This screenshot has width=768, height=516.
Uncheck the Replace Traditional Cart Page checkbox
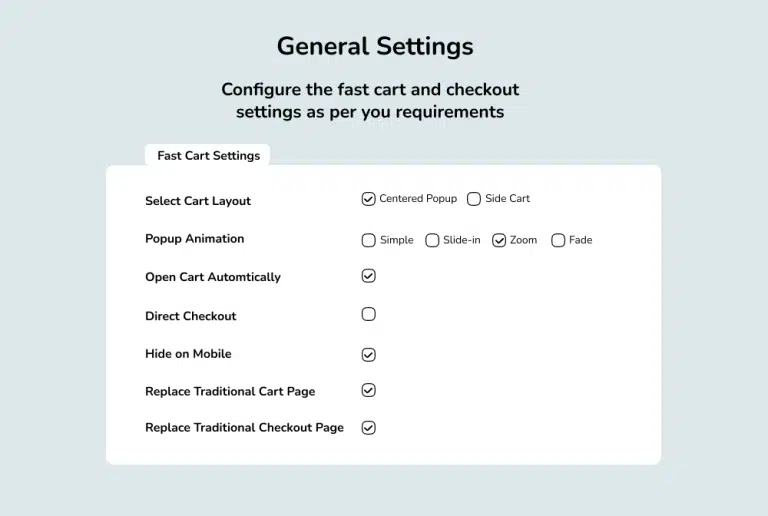point(368,390)
